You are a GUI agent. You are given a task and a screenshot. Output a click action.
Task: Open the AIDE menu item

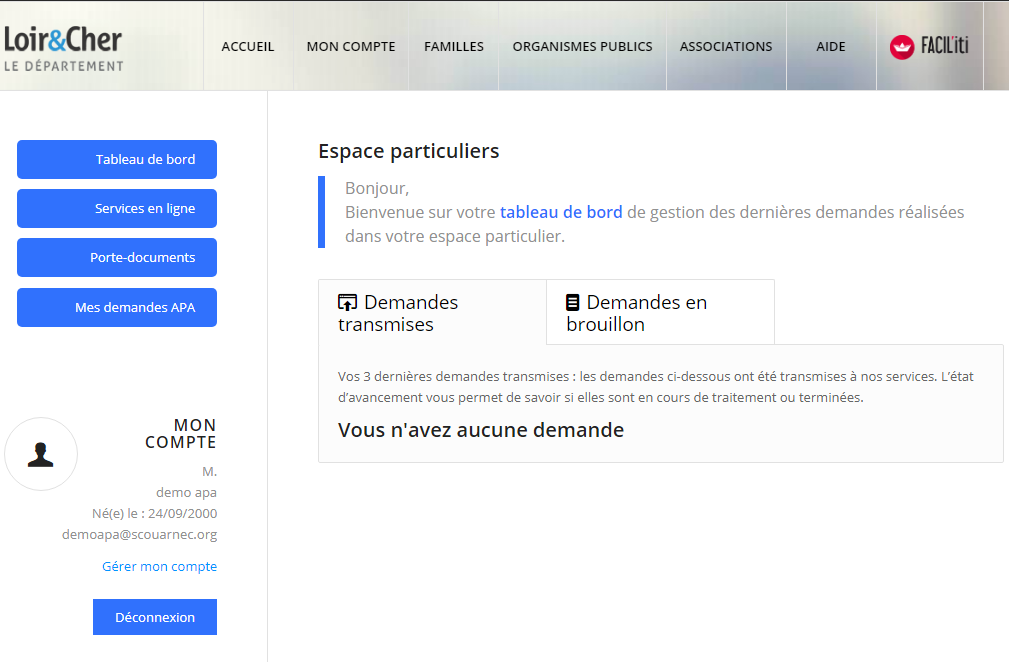pos(830,46)
